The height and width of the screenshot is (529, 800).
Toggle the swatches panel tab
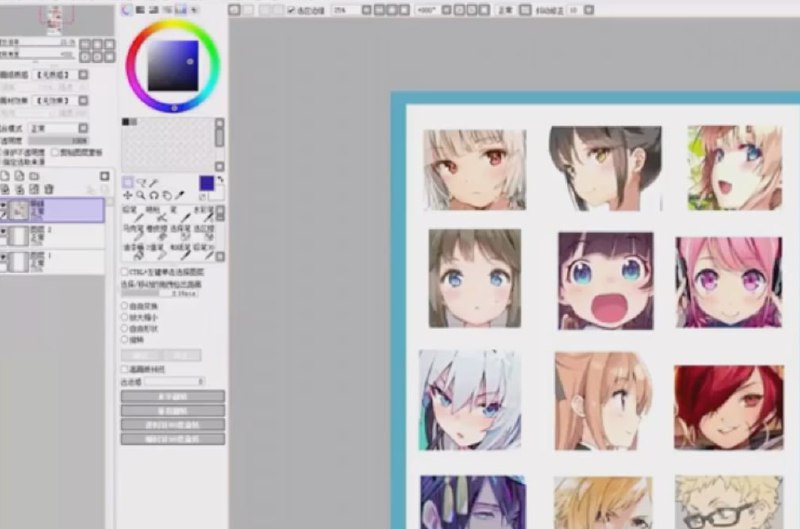(181, 10)
